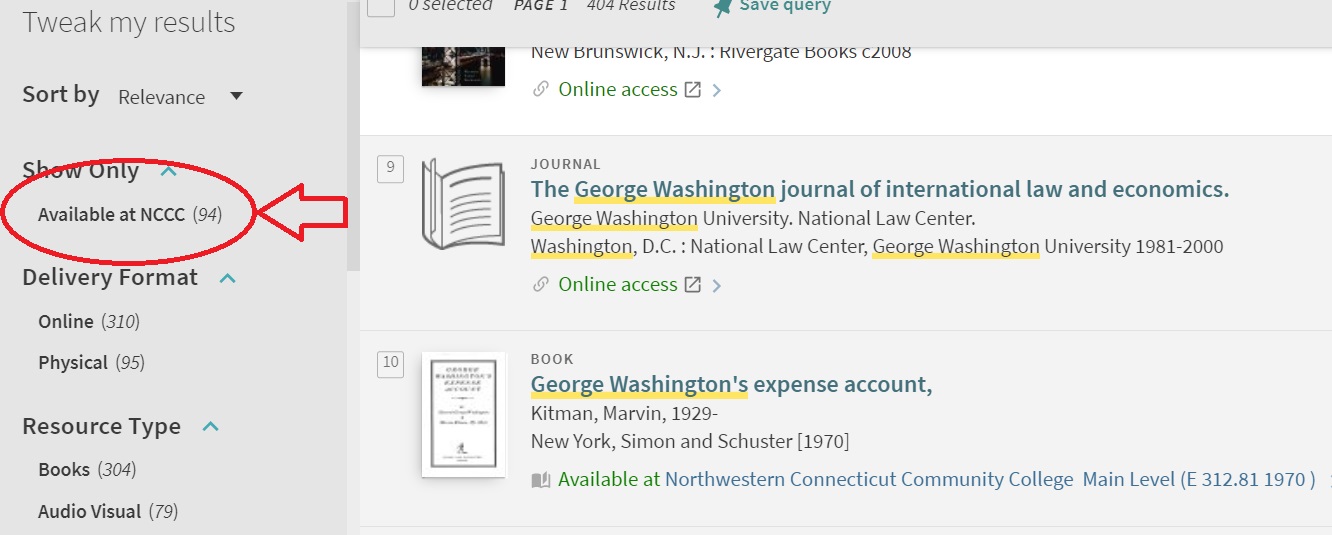Filter results by Books resource type

pos(87,470)
